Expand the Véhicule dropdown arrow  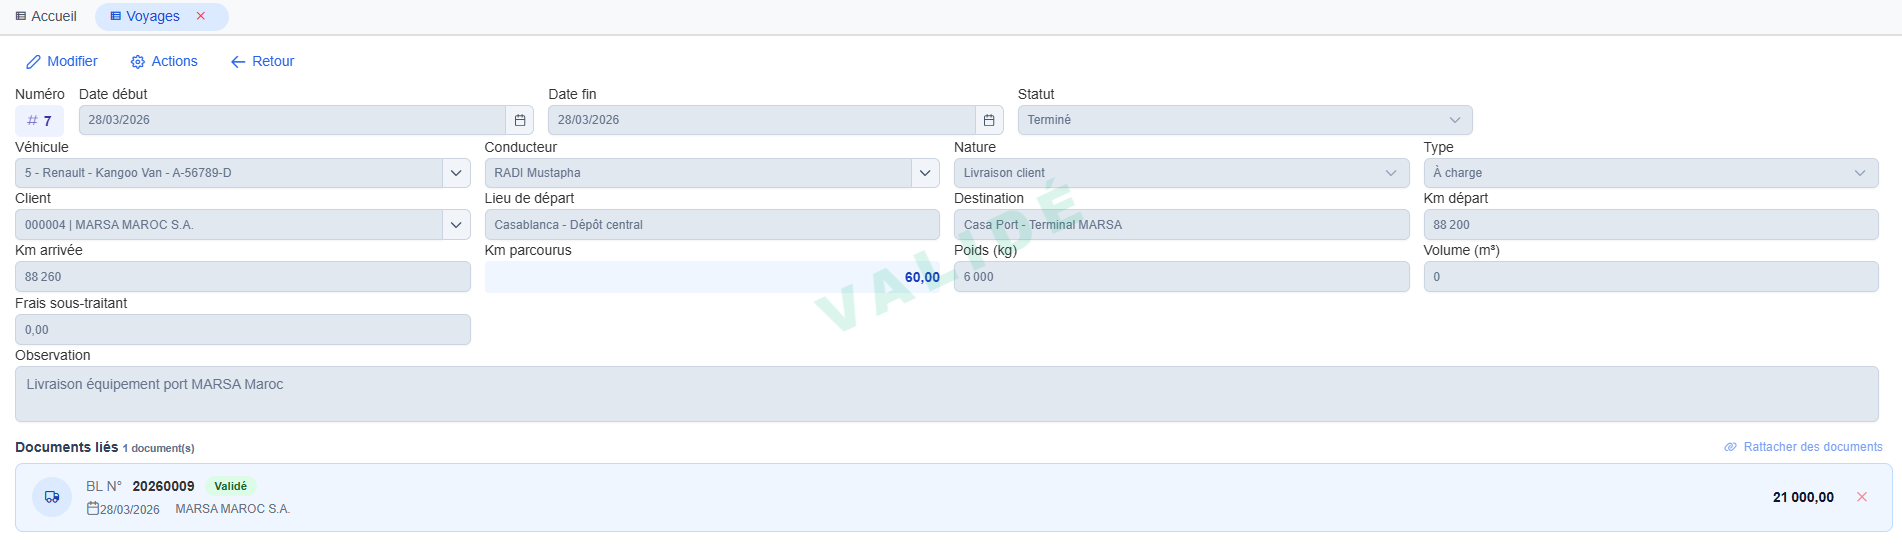[x=456, y=173]
